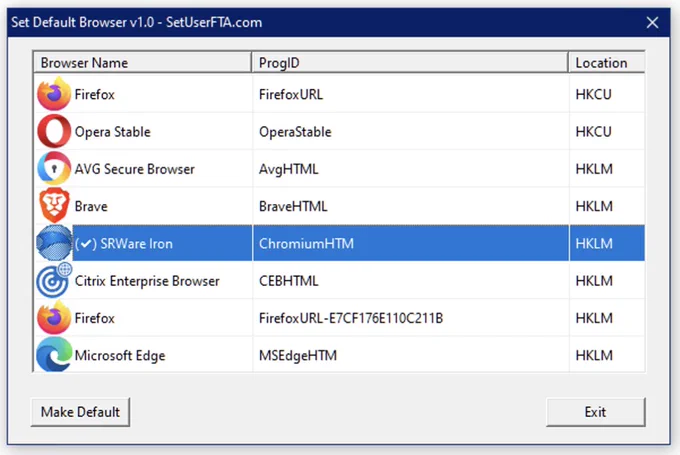The width and height of the screenshot is (680, 455).
Task: Click the ProgID column header
Action: coord(410,63)
